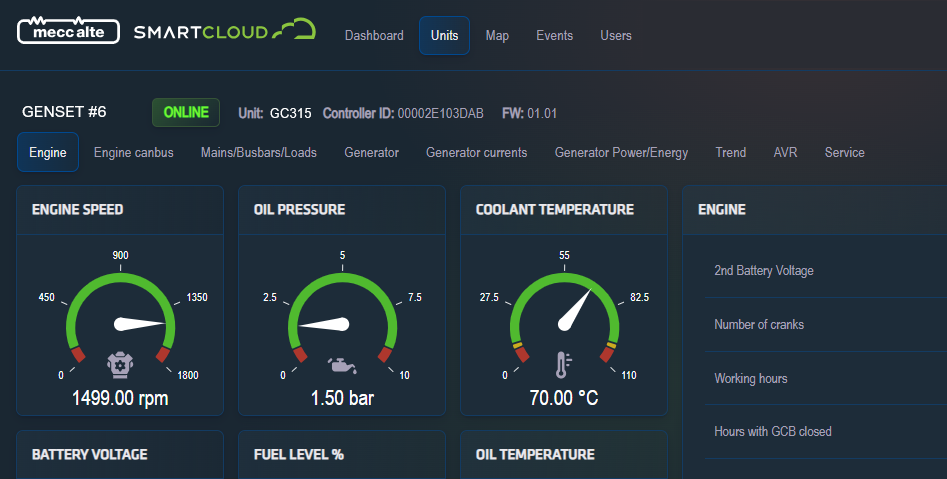
Task: Open the Service tab
Action: click(x=844, y=152)
